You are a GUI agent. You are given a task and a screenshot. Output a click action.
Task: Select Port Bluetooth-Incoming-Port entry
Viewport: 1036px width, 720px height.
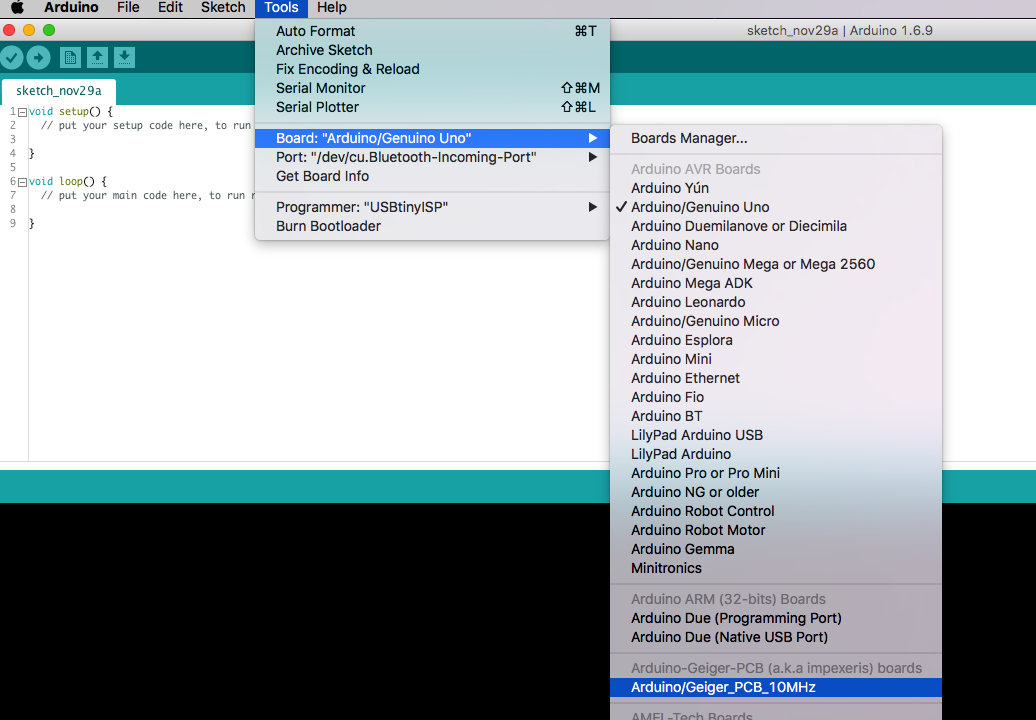432,157
